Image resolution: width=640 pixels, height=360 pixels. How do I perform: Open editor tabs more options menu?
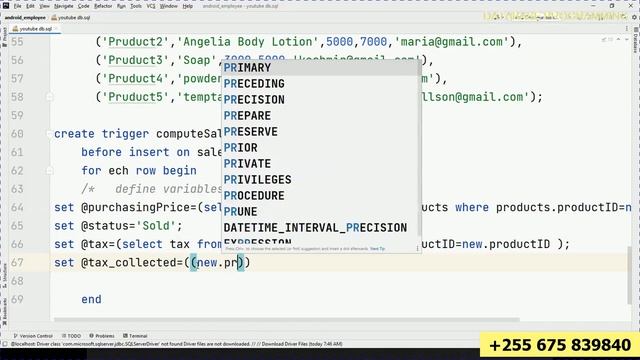[627, 29]
